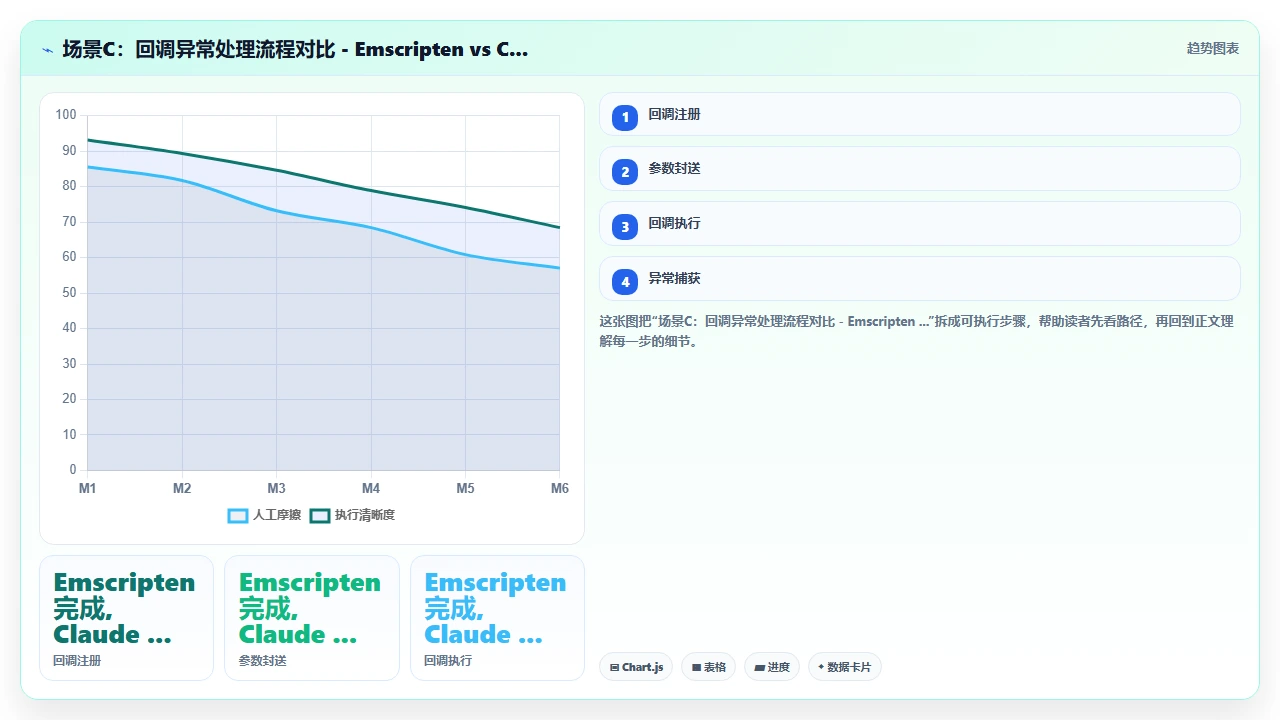Open the dark green card labeled 回调注册

tap(126, 618)
